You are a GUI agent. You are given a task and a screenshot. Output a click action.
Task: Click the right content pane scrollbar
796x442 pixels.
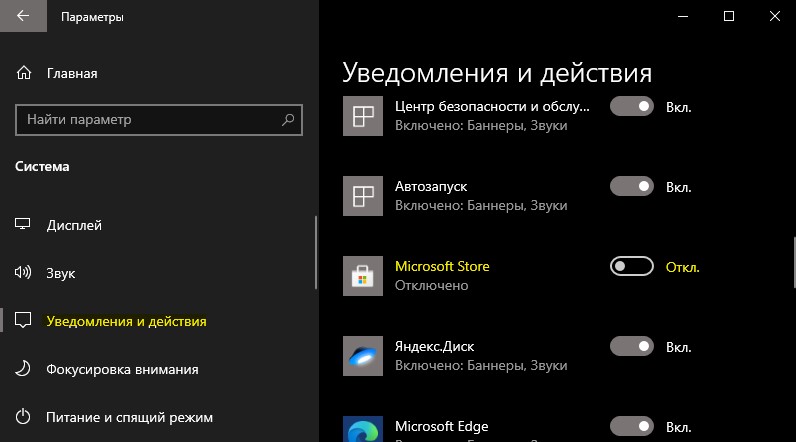click(794, 262)
